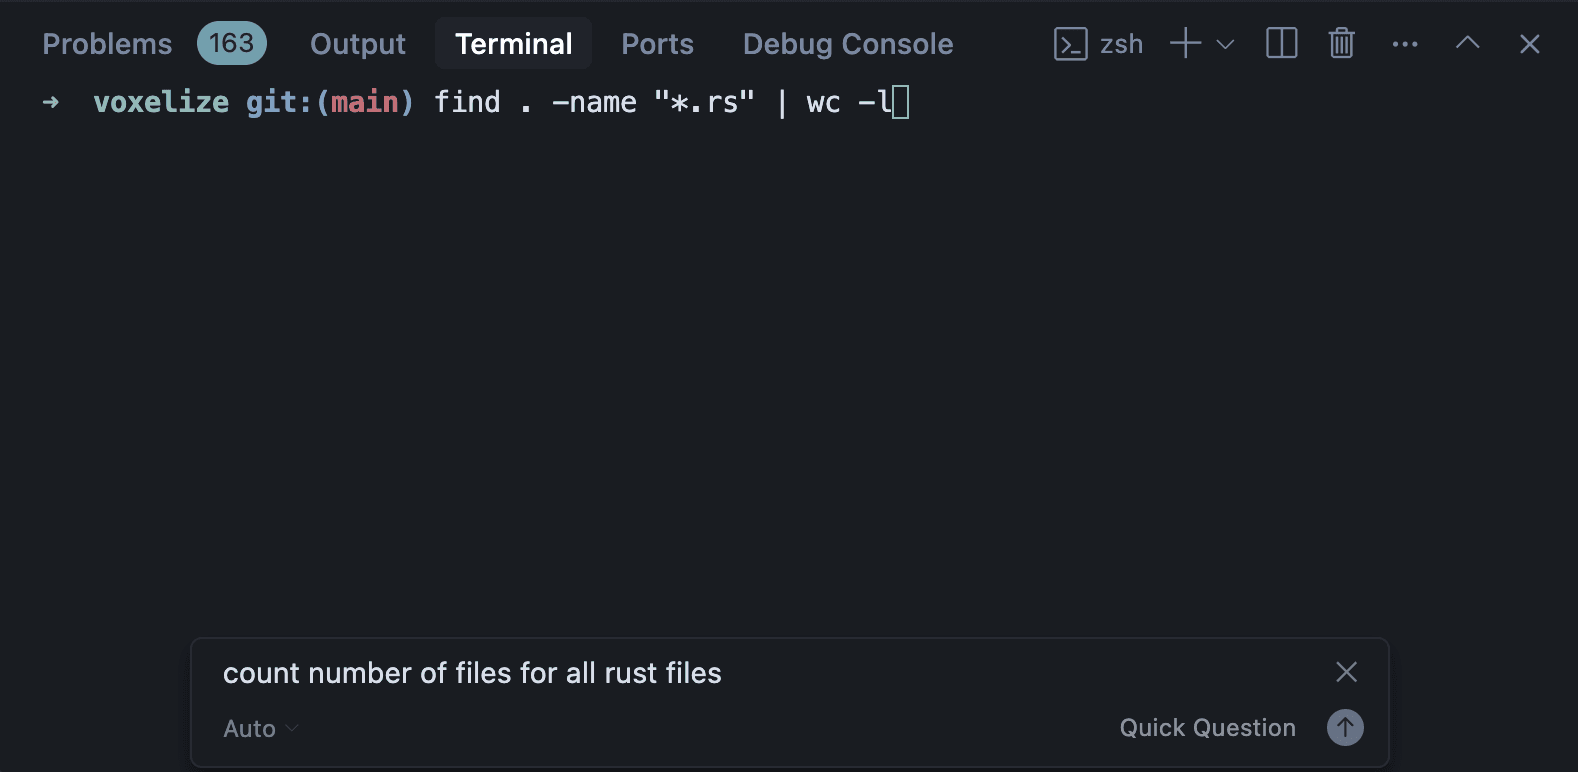1578x772 pixels.
Task: Open additional terminal actions via ellipsis icon
Action: [x=1405, y=43]
